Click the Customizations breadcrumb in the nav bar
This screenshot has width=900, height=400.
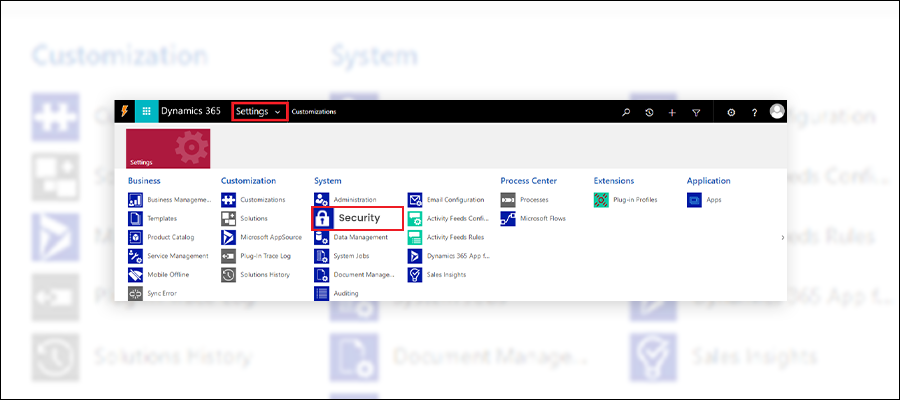314,112
